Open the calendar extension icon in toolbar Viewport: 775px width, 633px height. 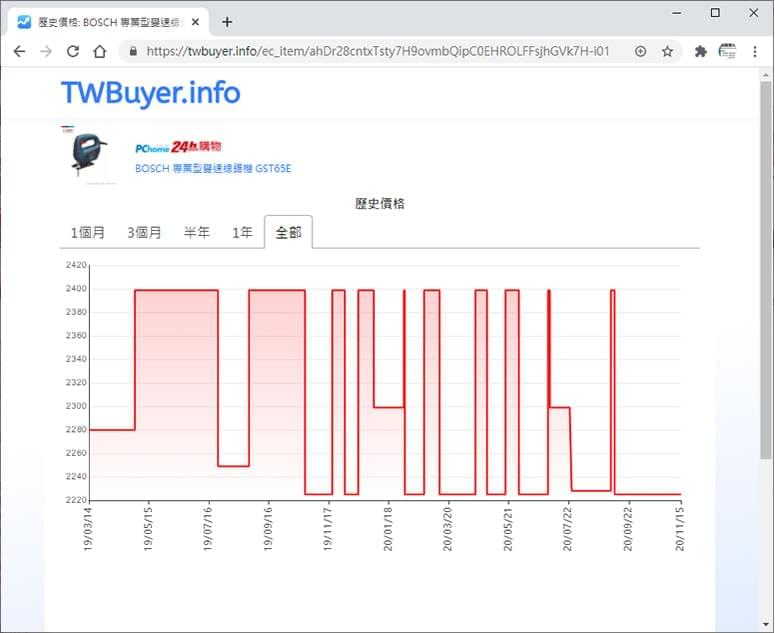(x=727, y=51)
